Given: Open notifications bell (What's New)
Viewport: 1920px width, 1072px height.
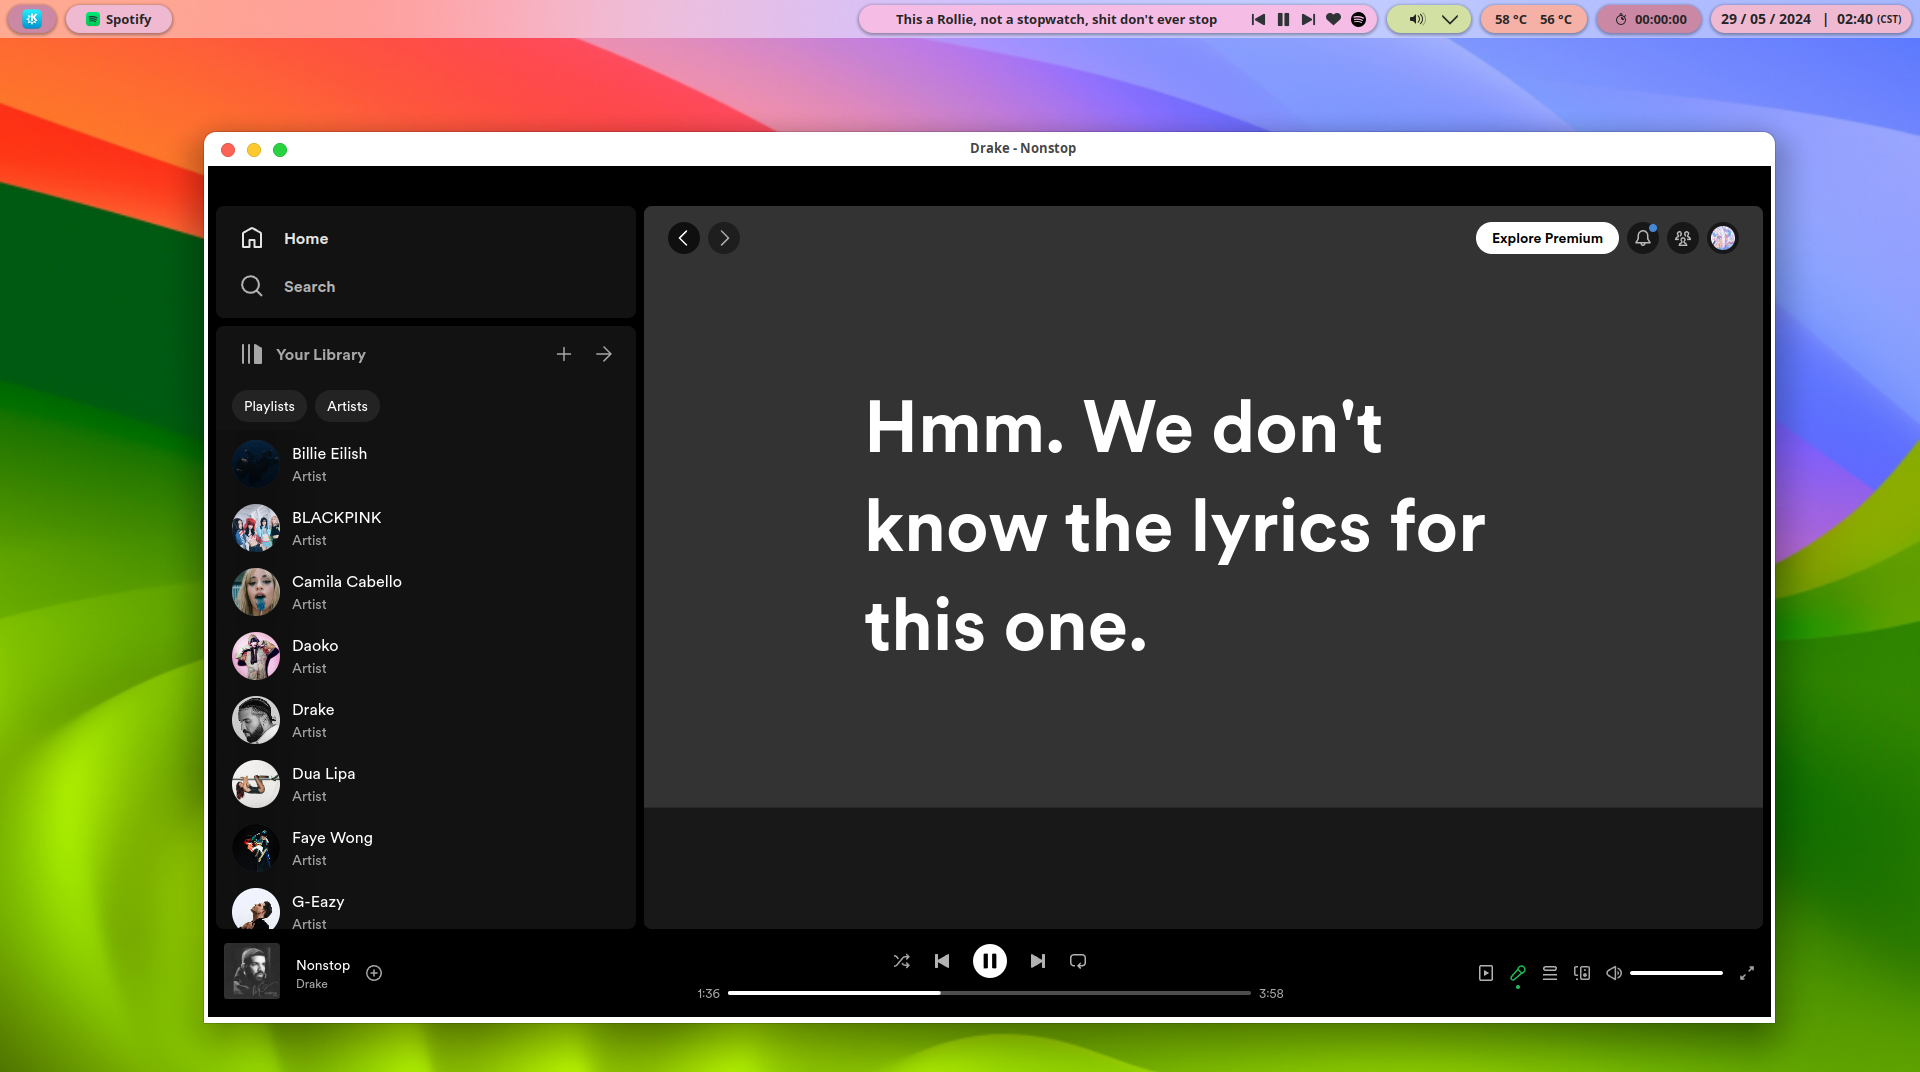Looking at the screenshot, I should (x=1643, y=238).
